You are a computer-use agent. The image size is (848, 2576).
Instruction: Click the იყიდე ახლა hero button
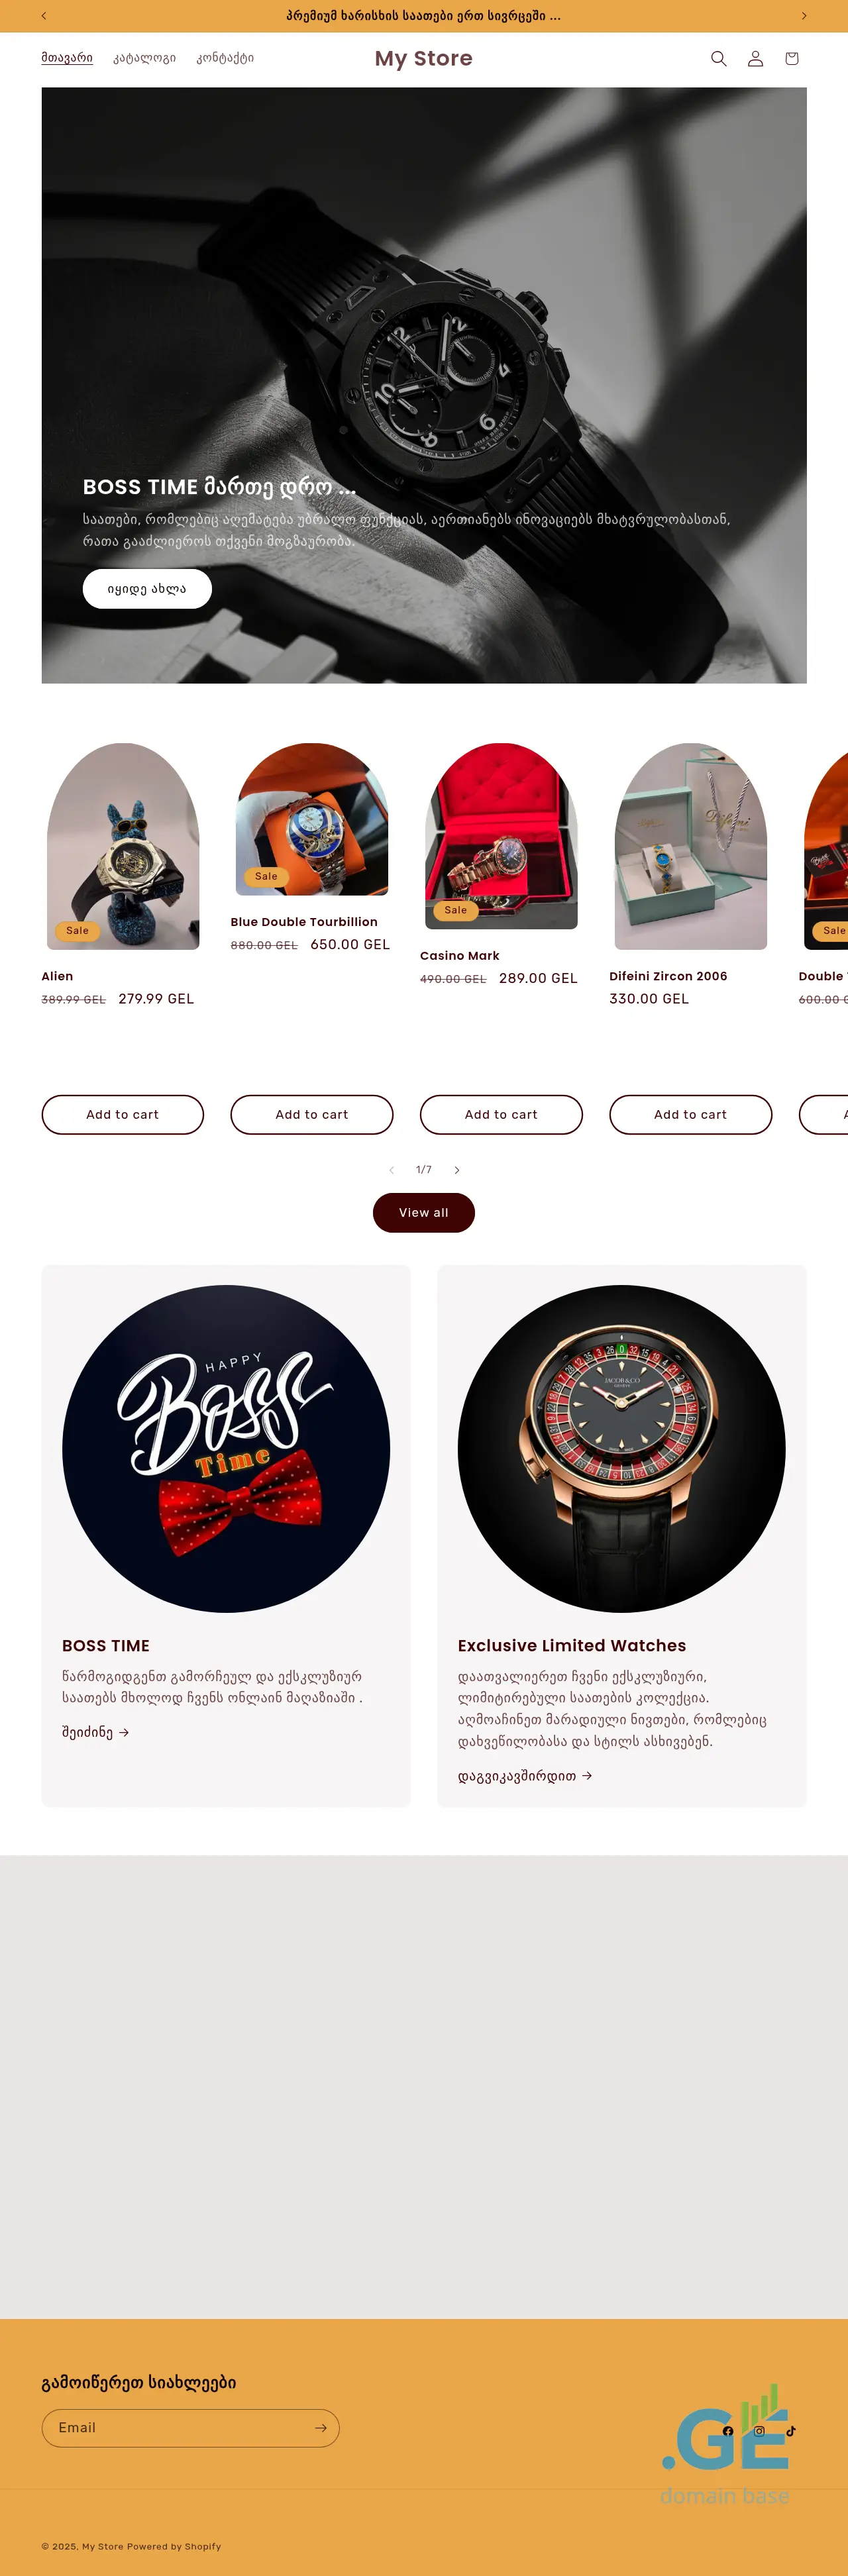point(147,589)
